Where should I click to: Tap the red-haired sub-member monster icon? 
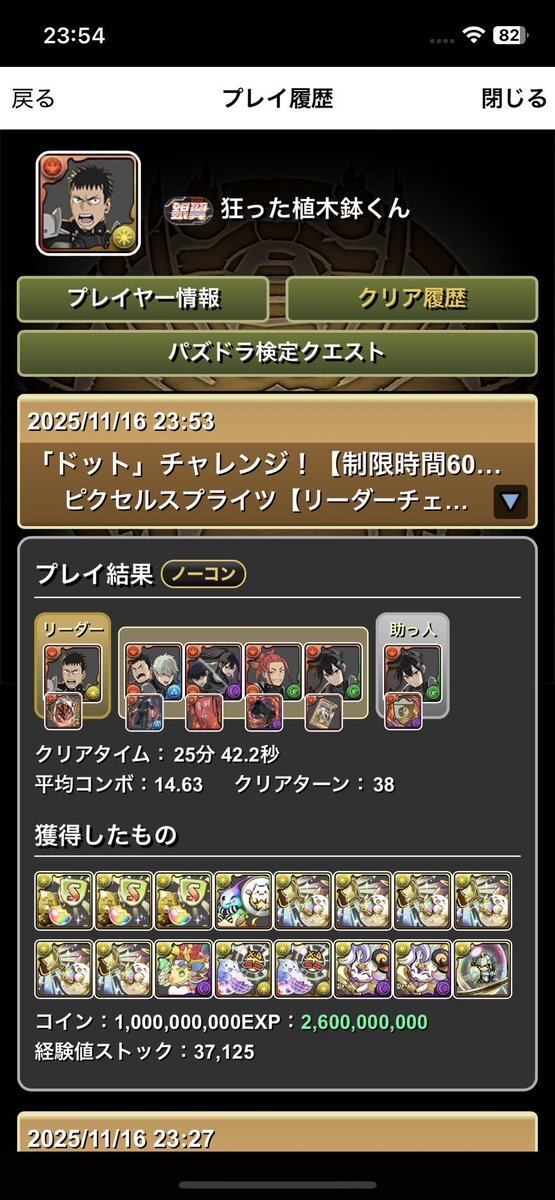tap(273, 670)
